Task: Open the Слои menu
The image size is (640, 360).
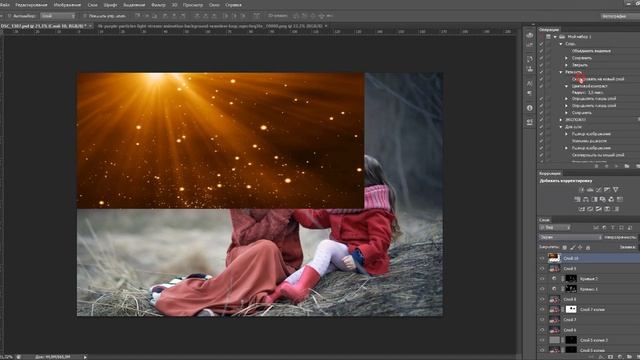Action: pos(93,5)
